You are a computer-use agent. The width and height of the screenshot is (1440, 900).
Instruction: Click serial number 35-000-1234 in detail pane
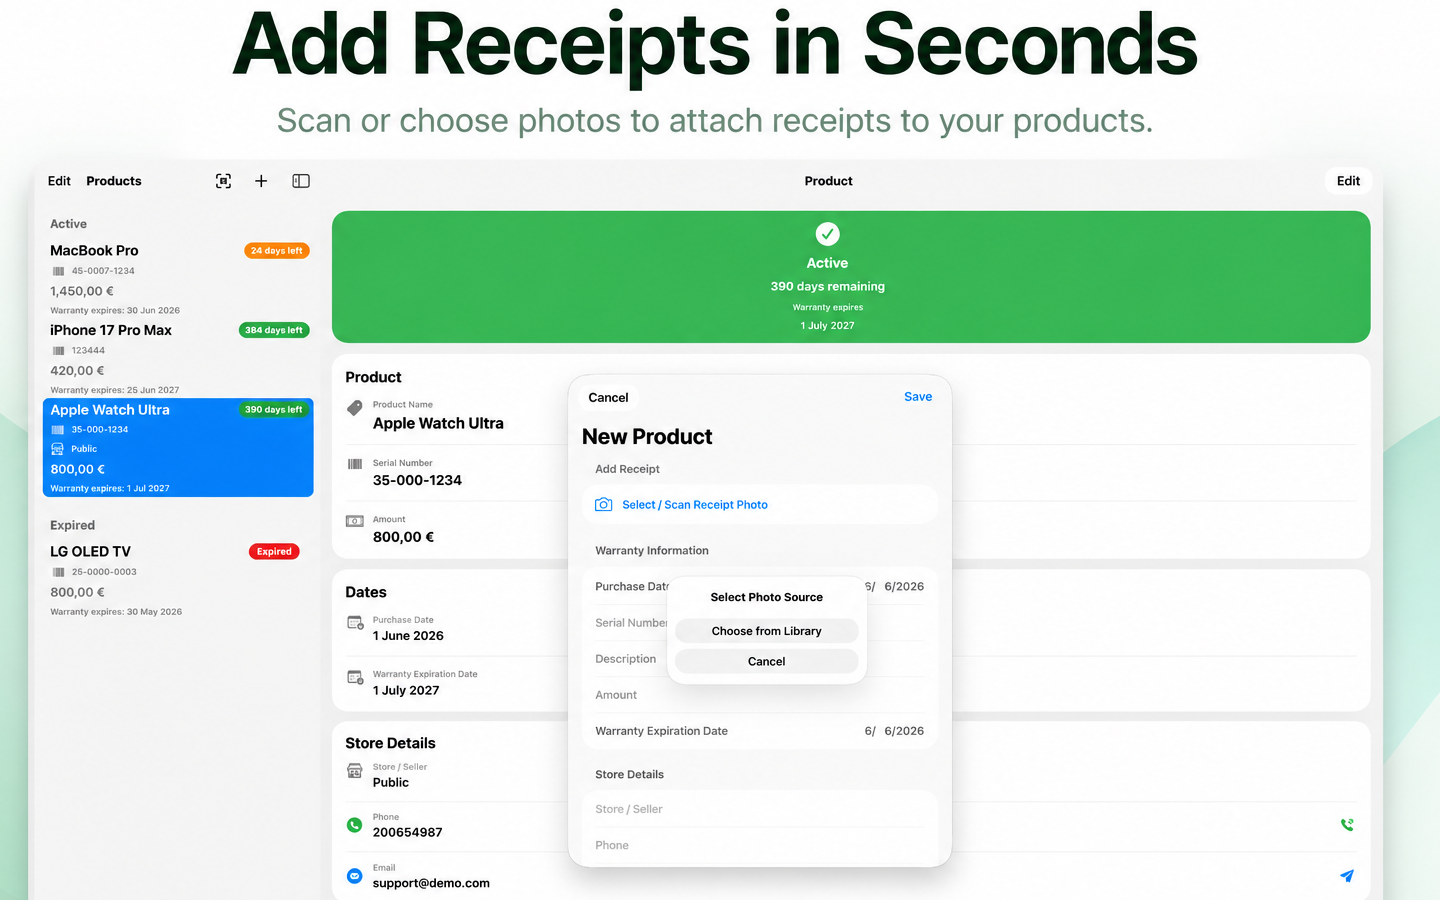[x=417, y=480]
